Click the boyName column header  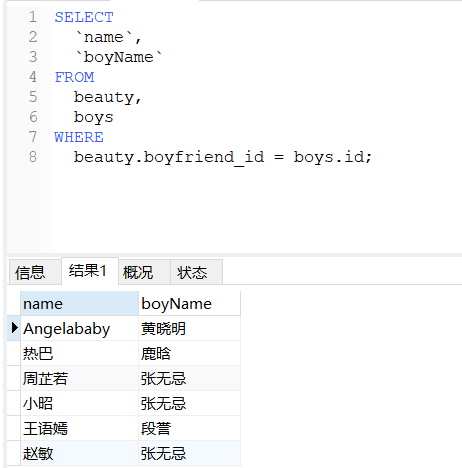(189, 303)
